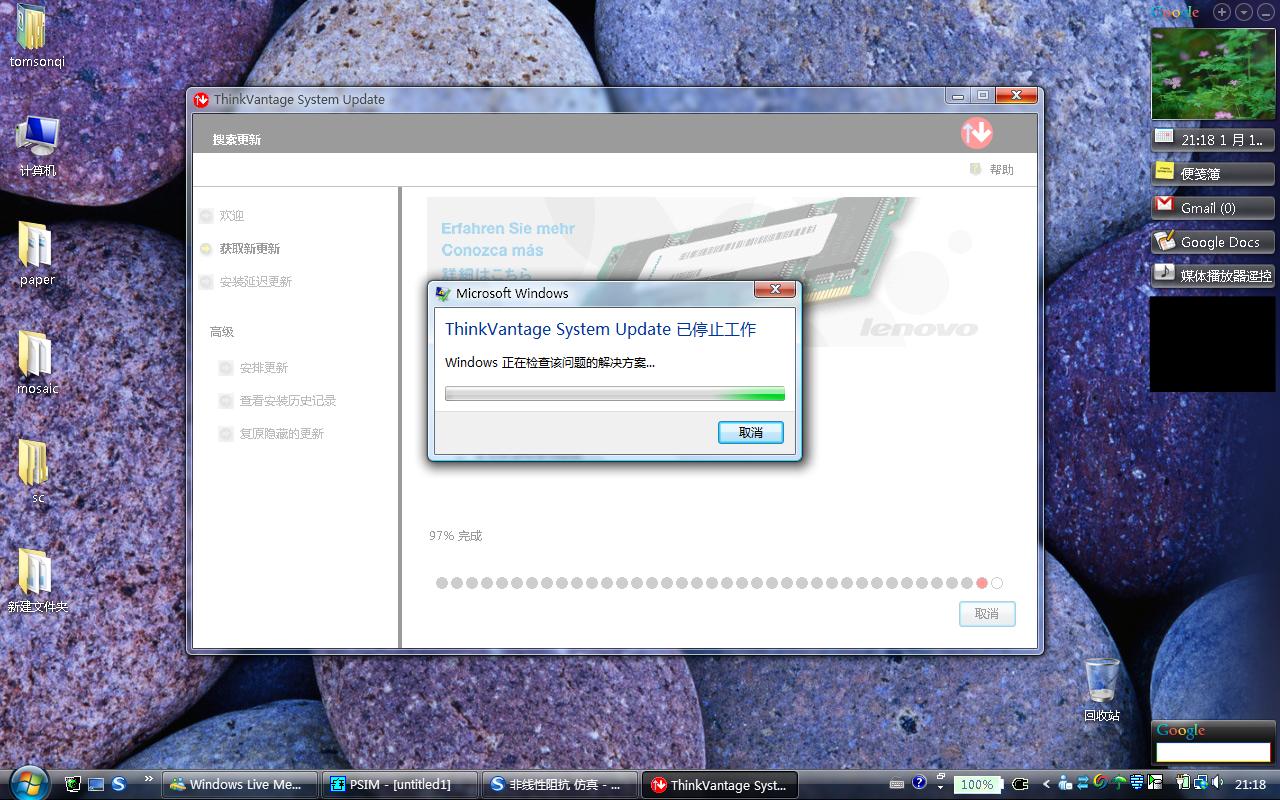Image resolution: width=1280 pixels, height=800 pixels.
Task: Click the power plug battery tray icon
Action: point(1182,784)
